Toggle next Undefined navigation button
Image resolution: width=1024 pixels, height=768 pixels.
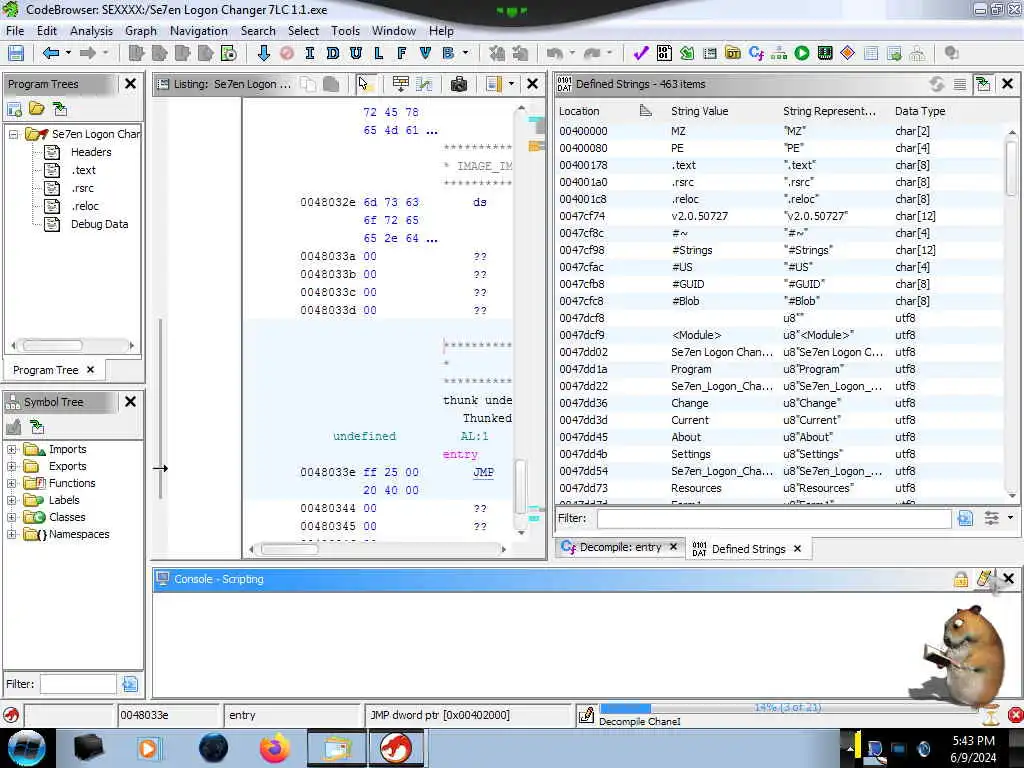pos(356,54)
